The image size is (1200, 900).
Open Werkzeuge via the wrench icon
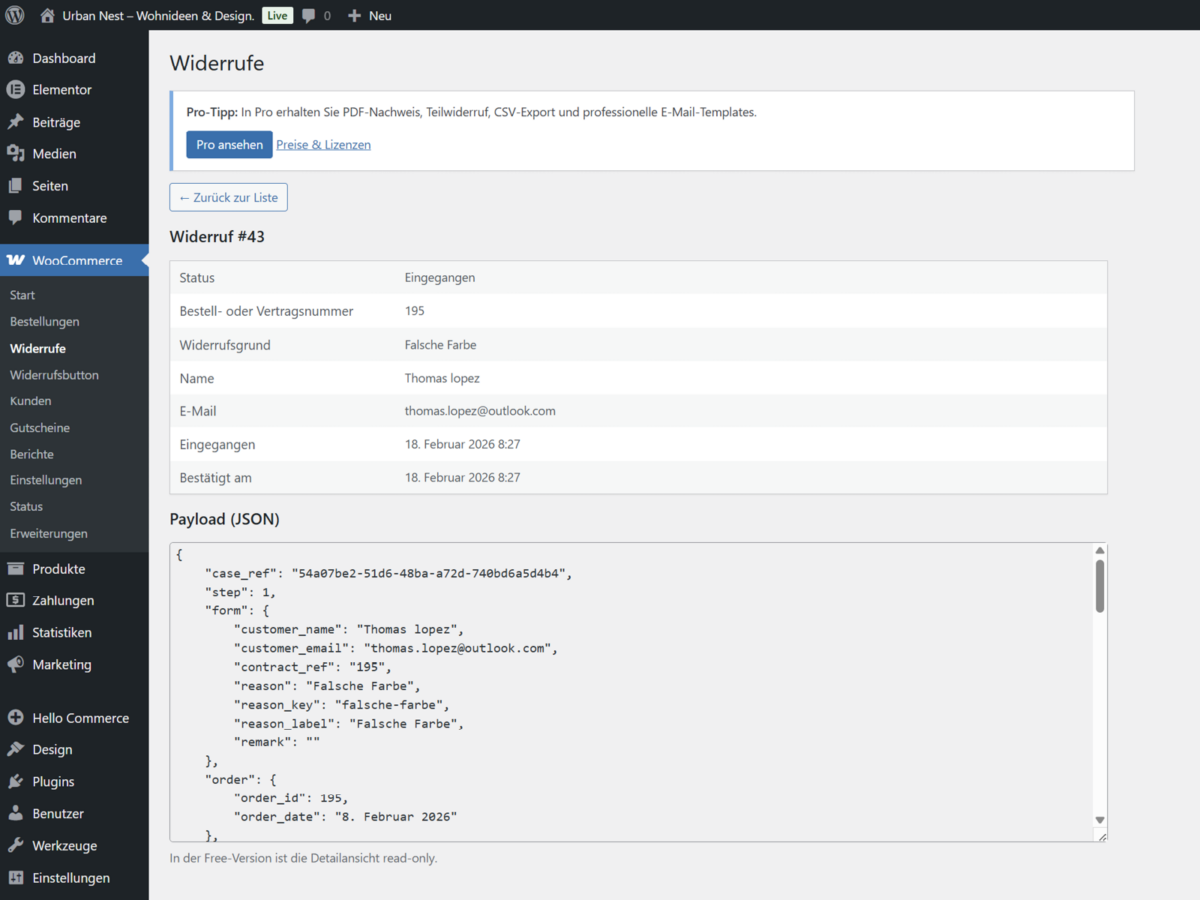[x=15, y=846]
